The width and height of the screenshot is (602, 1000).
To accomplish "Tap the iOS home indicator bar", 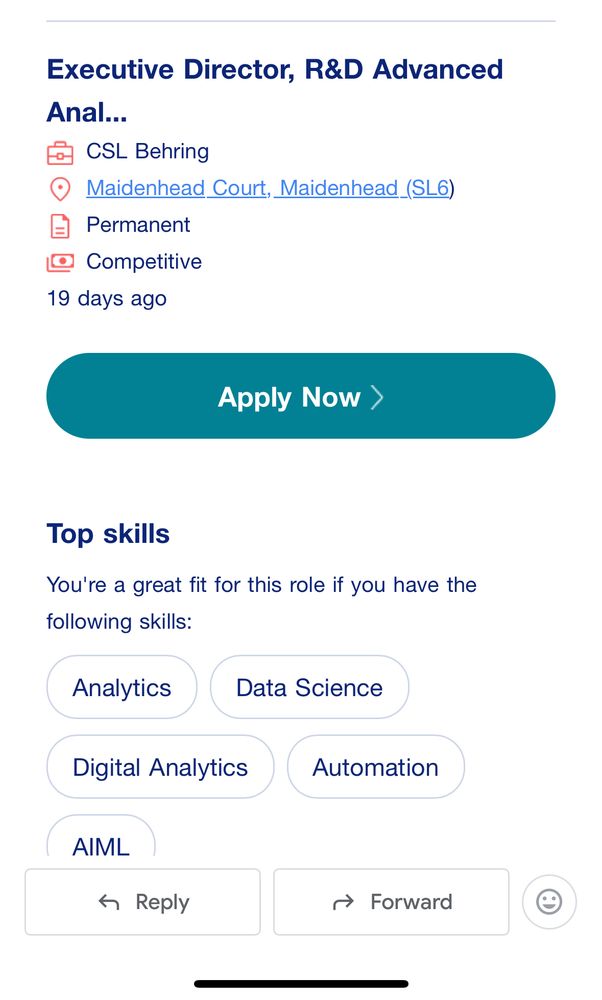I will (301, 984).
